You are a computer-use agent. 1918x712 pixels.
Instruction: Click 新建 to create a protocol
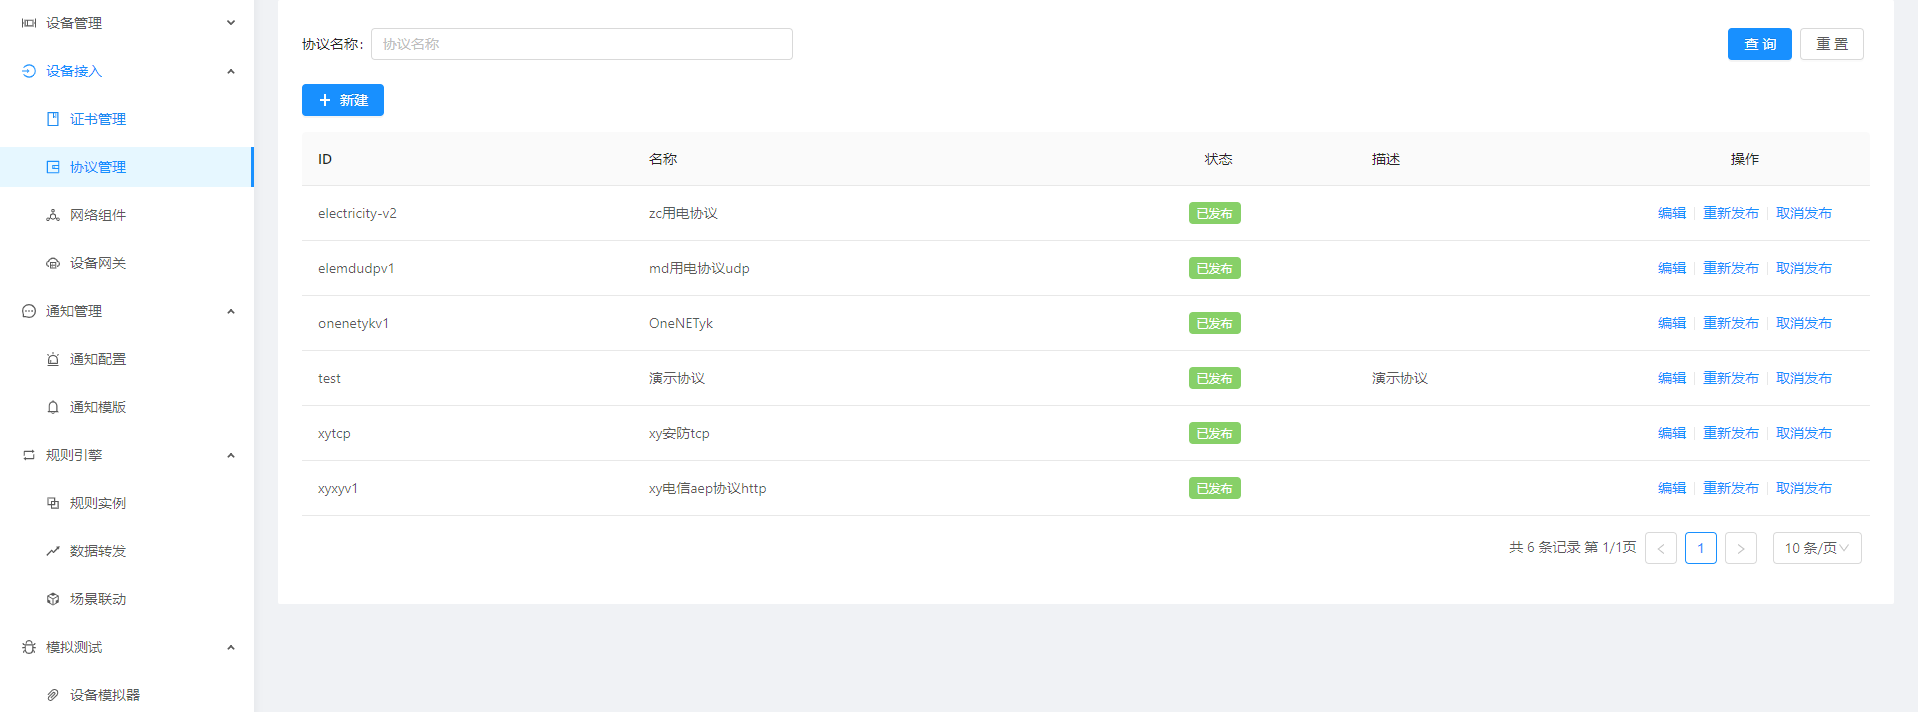click(343, 100)
